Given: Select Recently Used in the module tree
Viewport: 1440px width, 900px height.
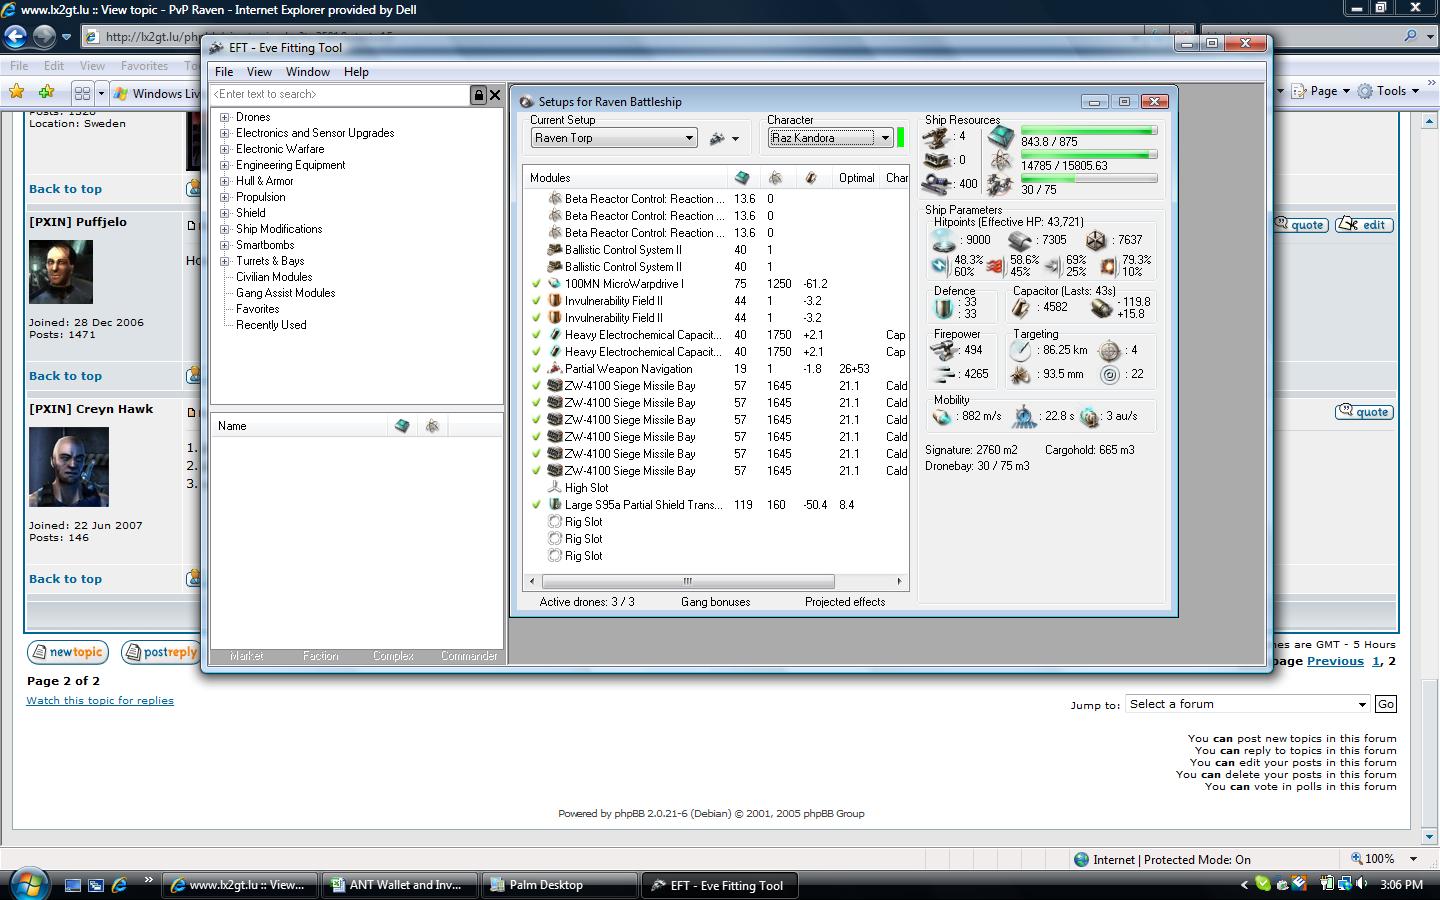Looking at the screenshot, I should pyautogui.click(x=271, y=325).
